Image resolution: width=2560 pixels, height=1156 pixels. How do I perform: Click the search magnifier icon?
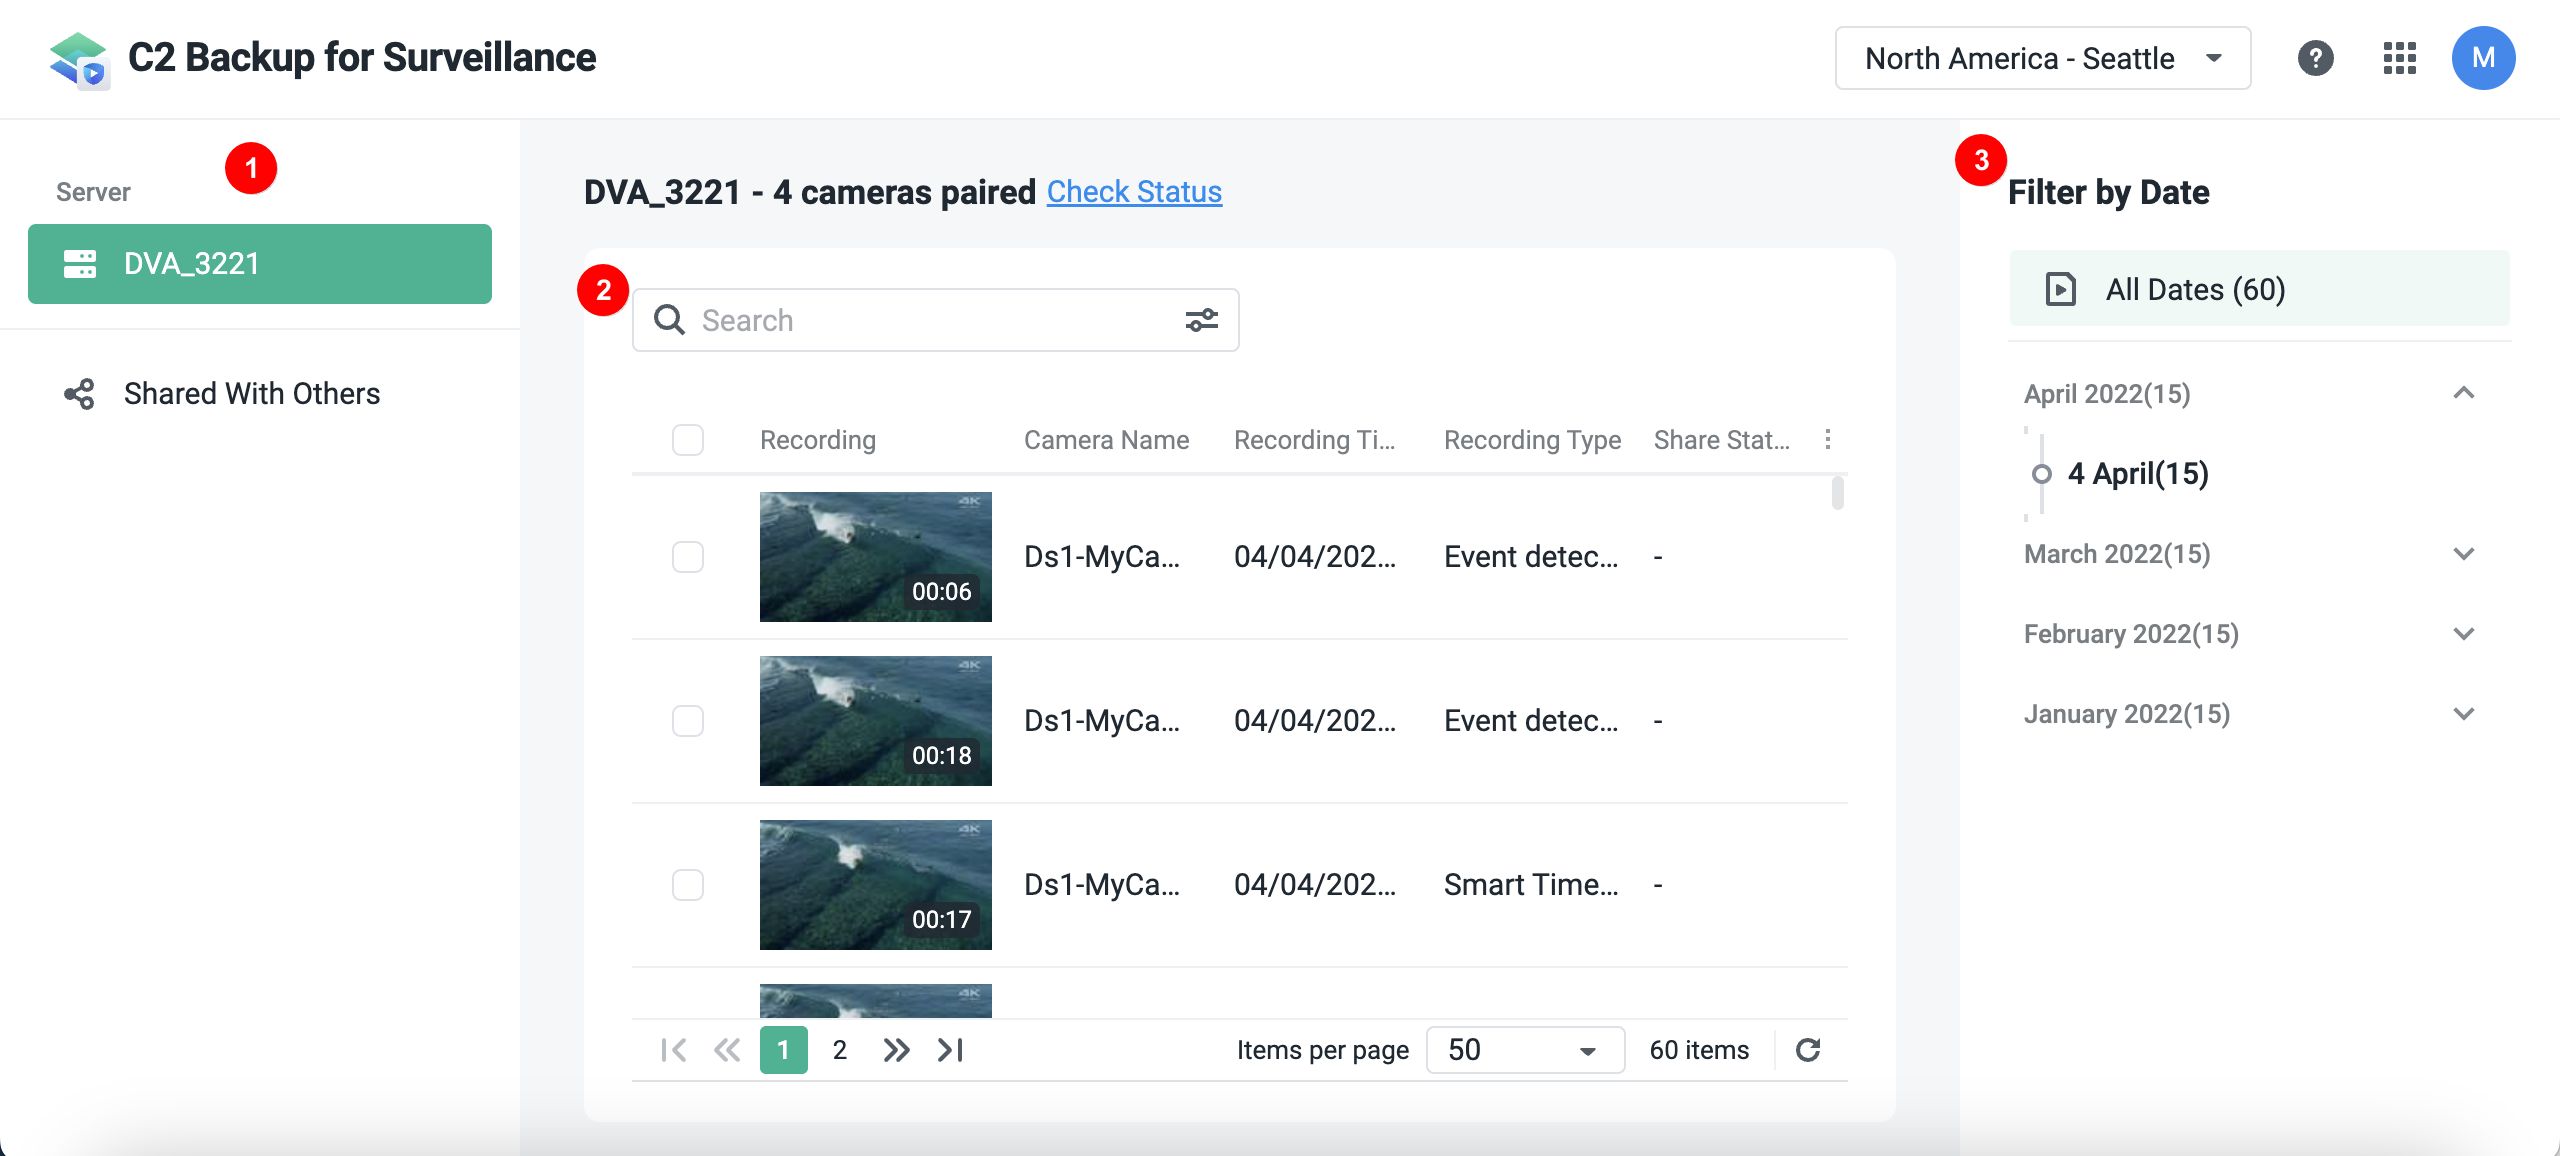click(669, 319)
